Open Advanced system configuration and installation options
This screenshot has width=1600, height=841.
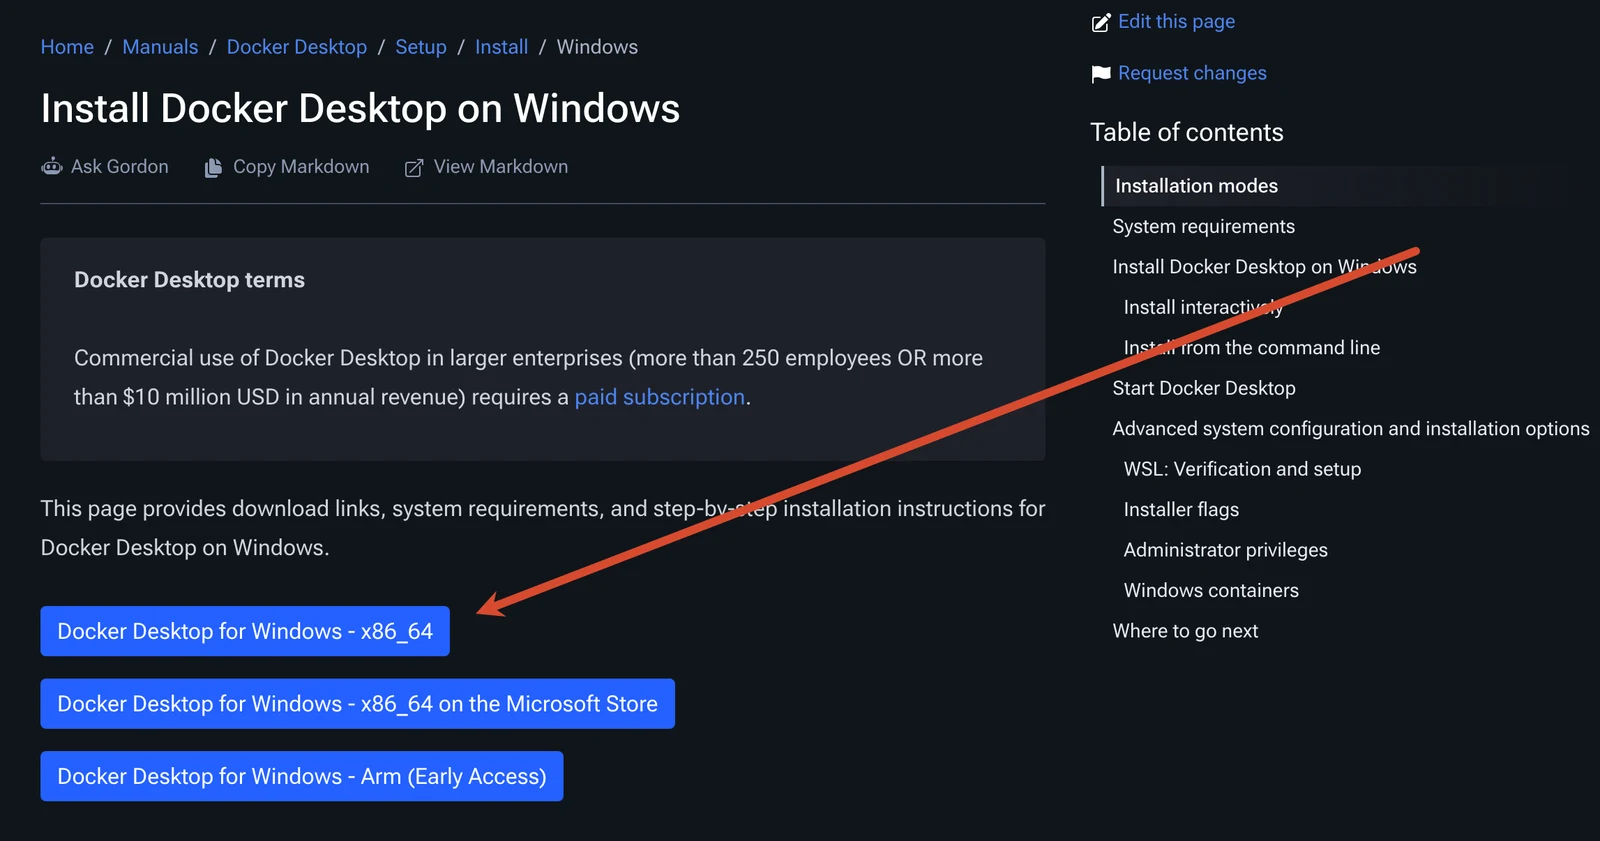click(x=1351, y=429)
